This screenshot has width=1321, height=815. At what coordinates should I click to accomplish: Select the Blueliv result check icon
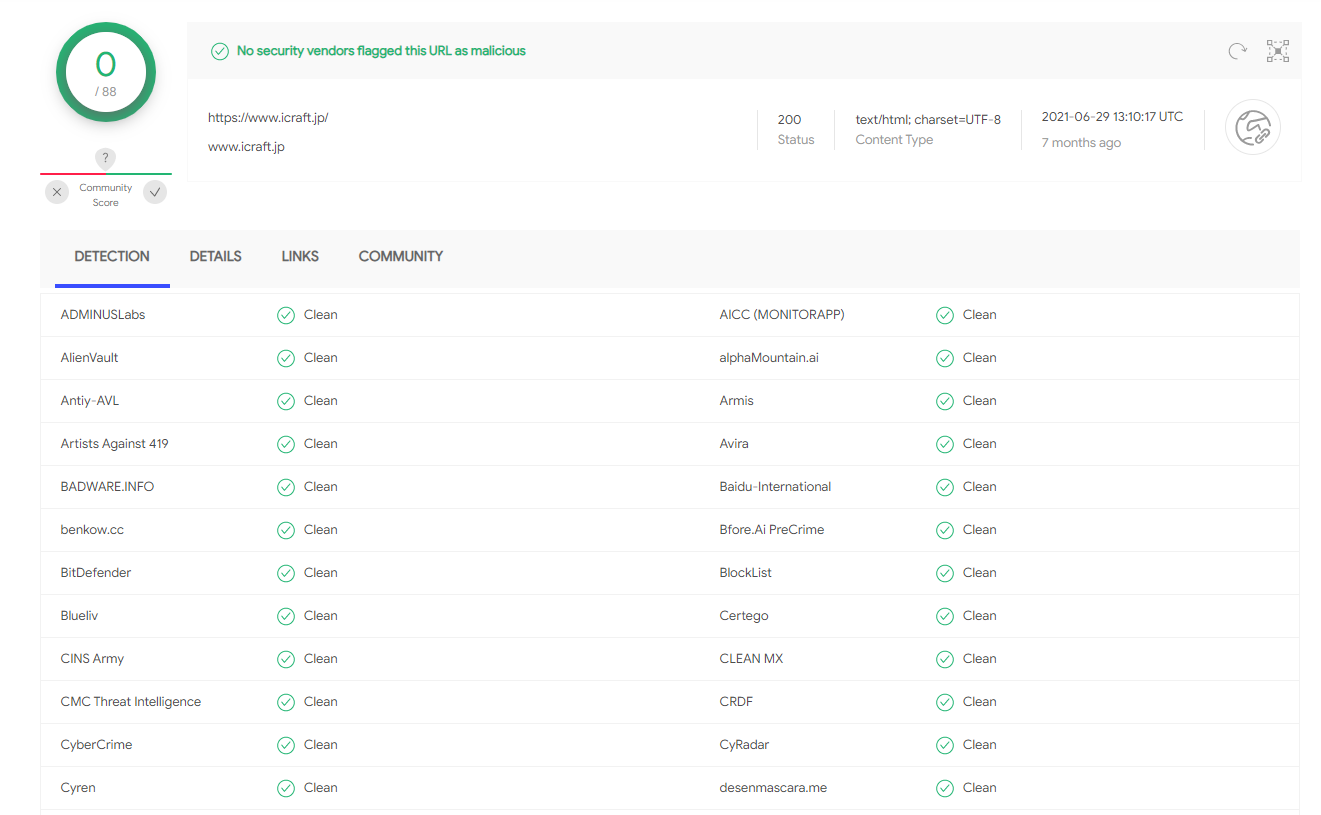[286, 616]
